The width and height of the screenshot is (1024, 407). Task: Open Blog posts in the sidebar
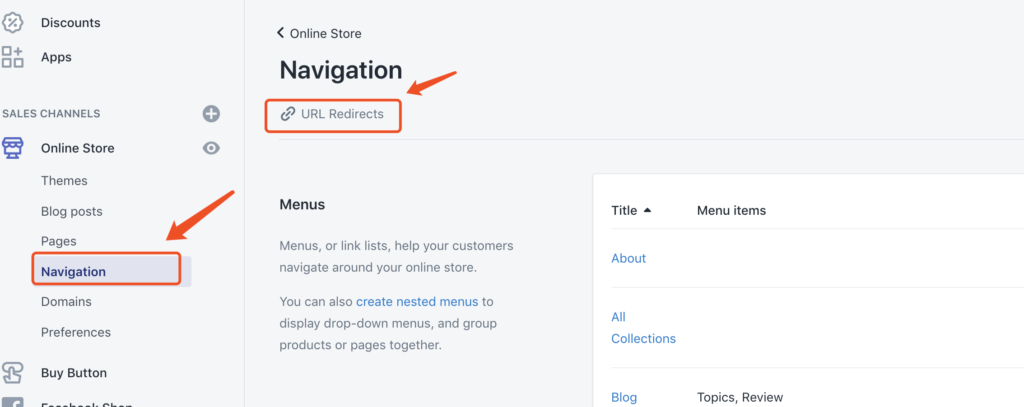[x=71, y=211]
